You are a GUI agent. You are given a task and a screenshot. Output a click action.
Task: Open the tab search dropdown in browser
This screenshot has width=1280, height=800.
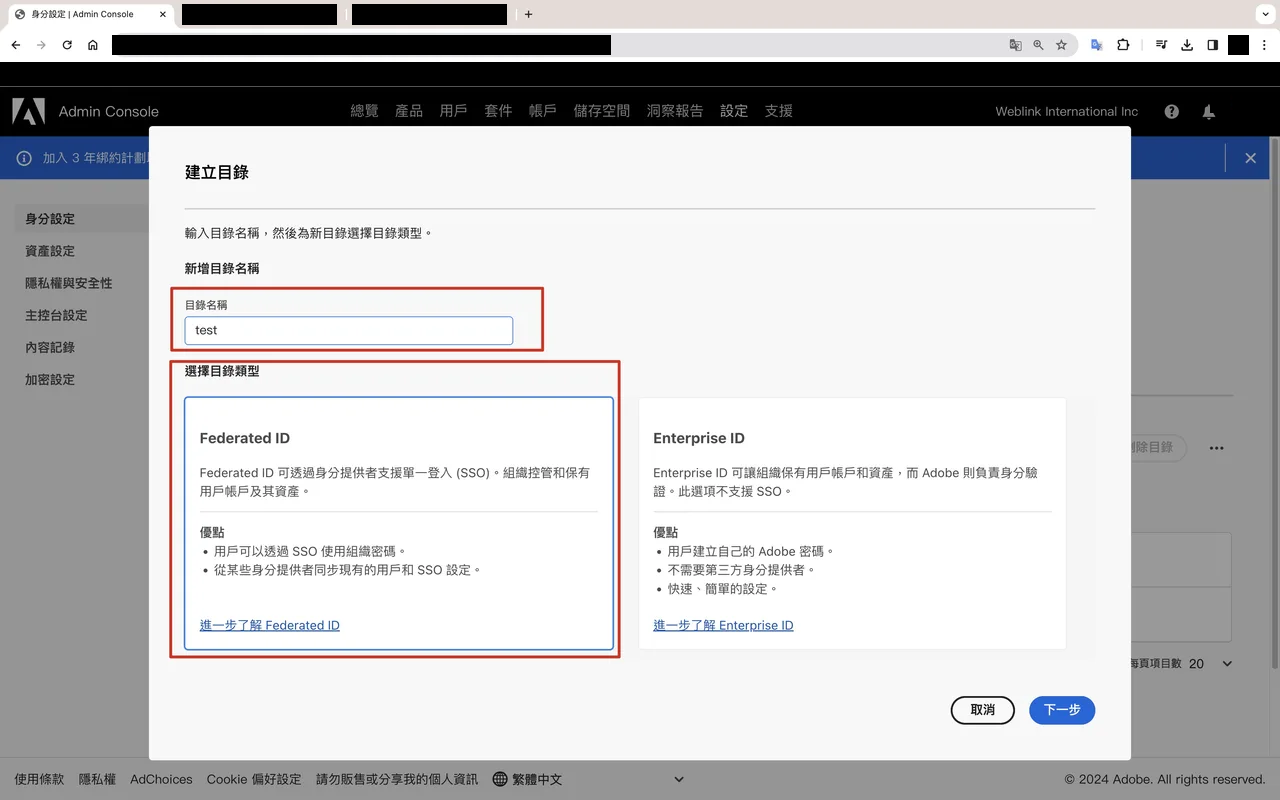1264,14
